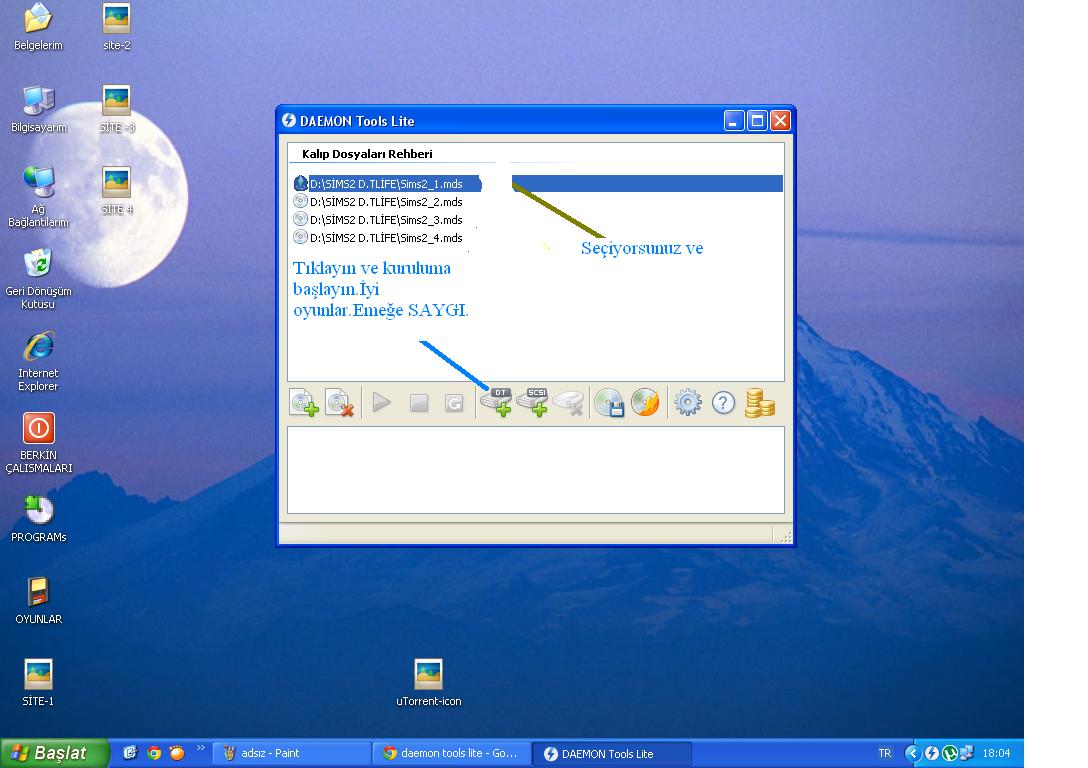
Task: Click the Chrome quick launch icon
Action: click(154, 753)
